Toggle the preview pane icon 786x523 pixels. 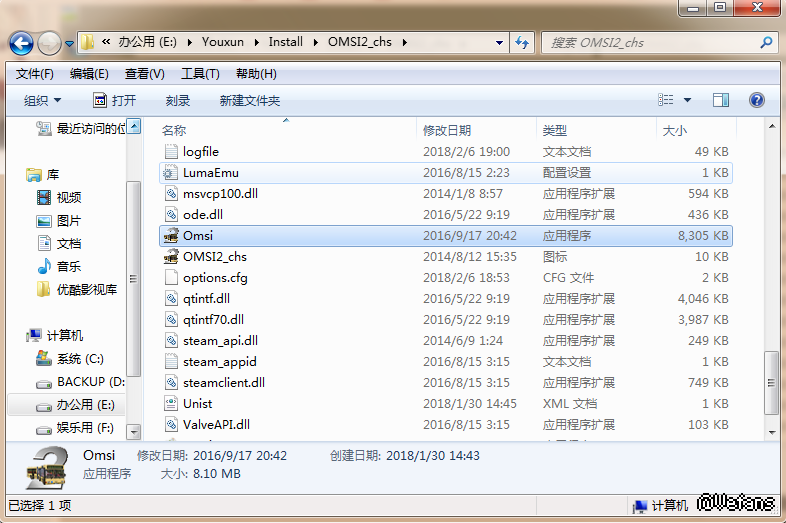click(721, 100)
